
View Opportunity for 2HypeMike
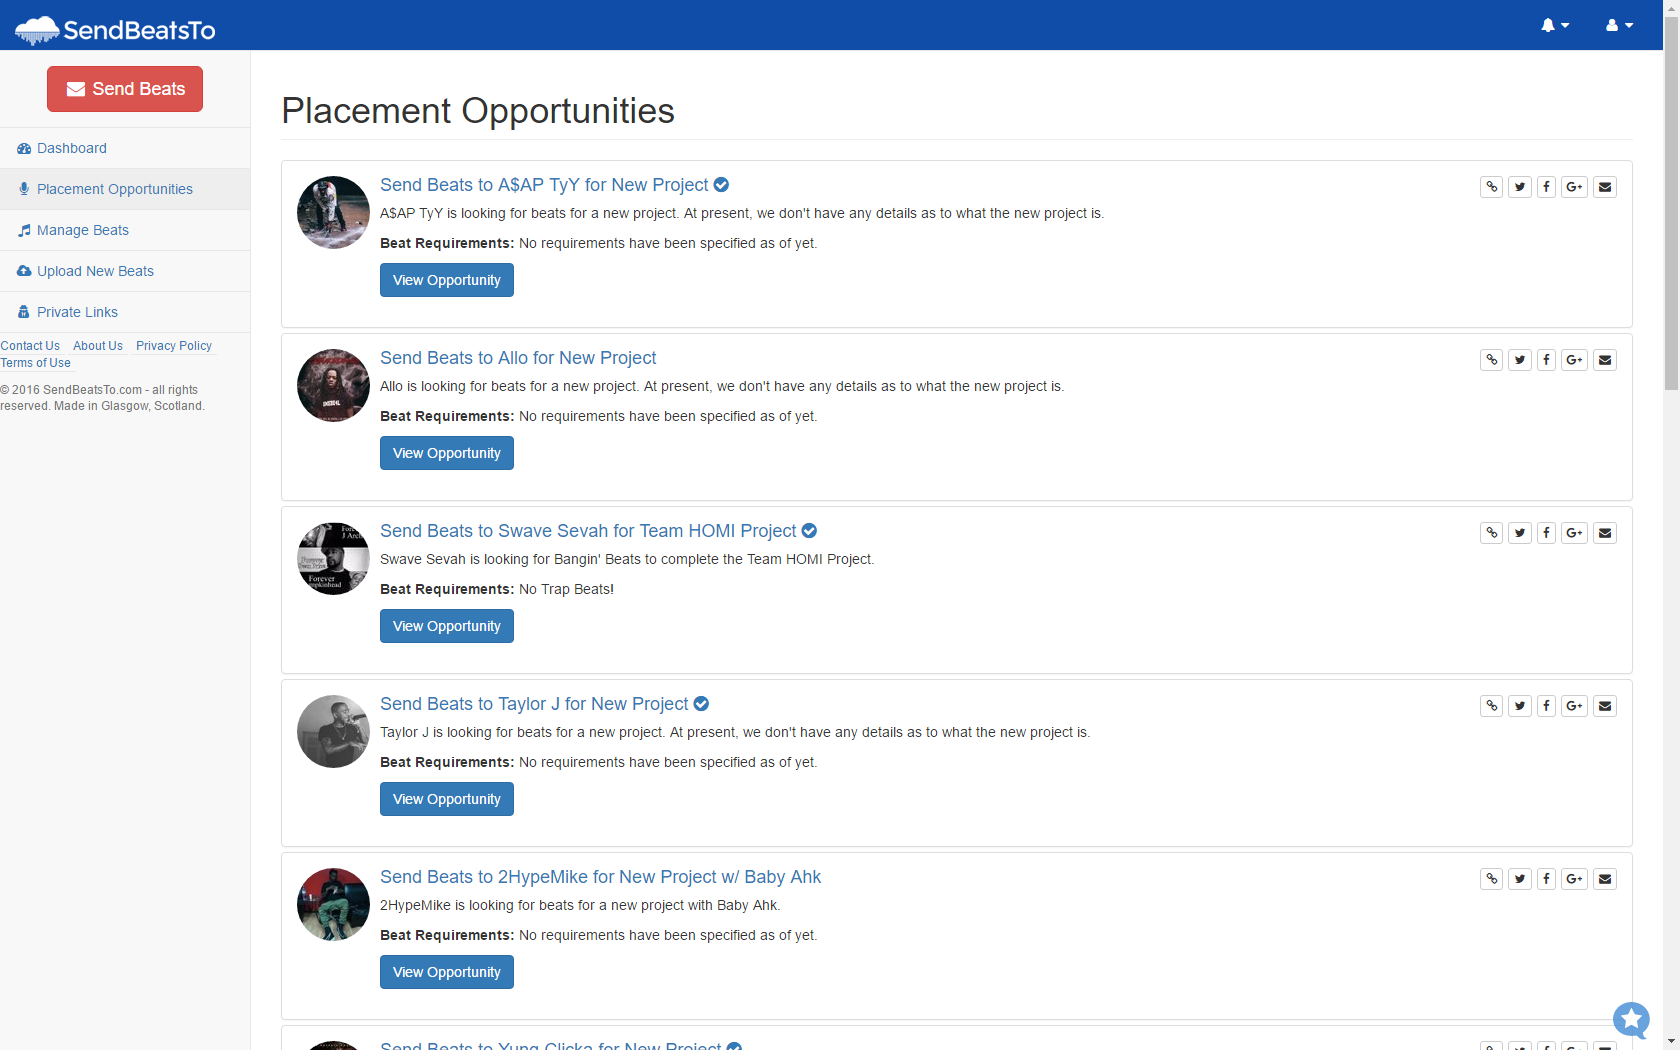coord(447,972)
